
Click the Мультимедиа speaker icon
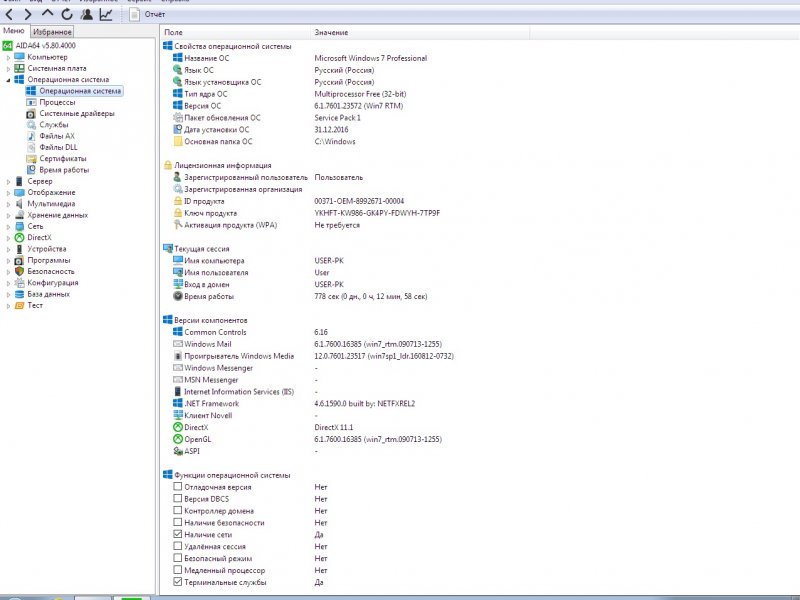click(x=19, y=204)
